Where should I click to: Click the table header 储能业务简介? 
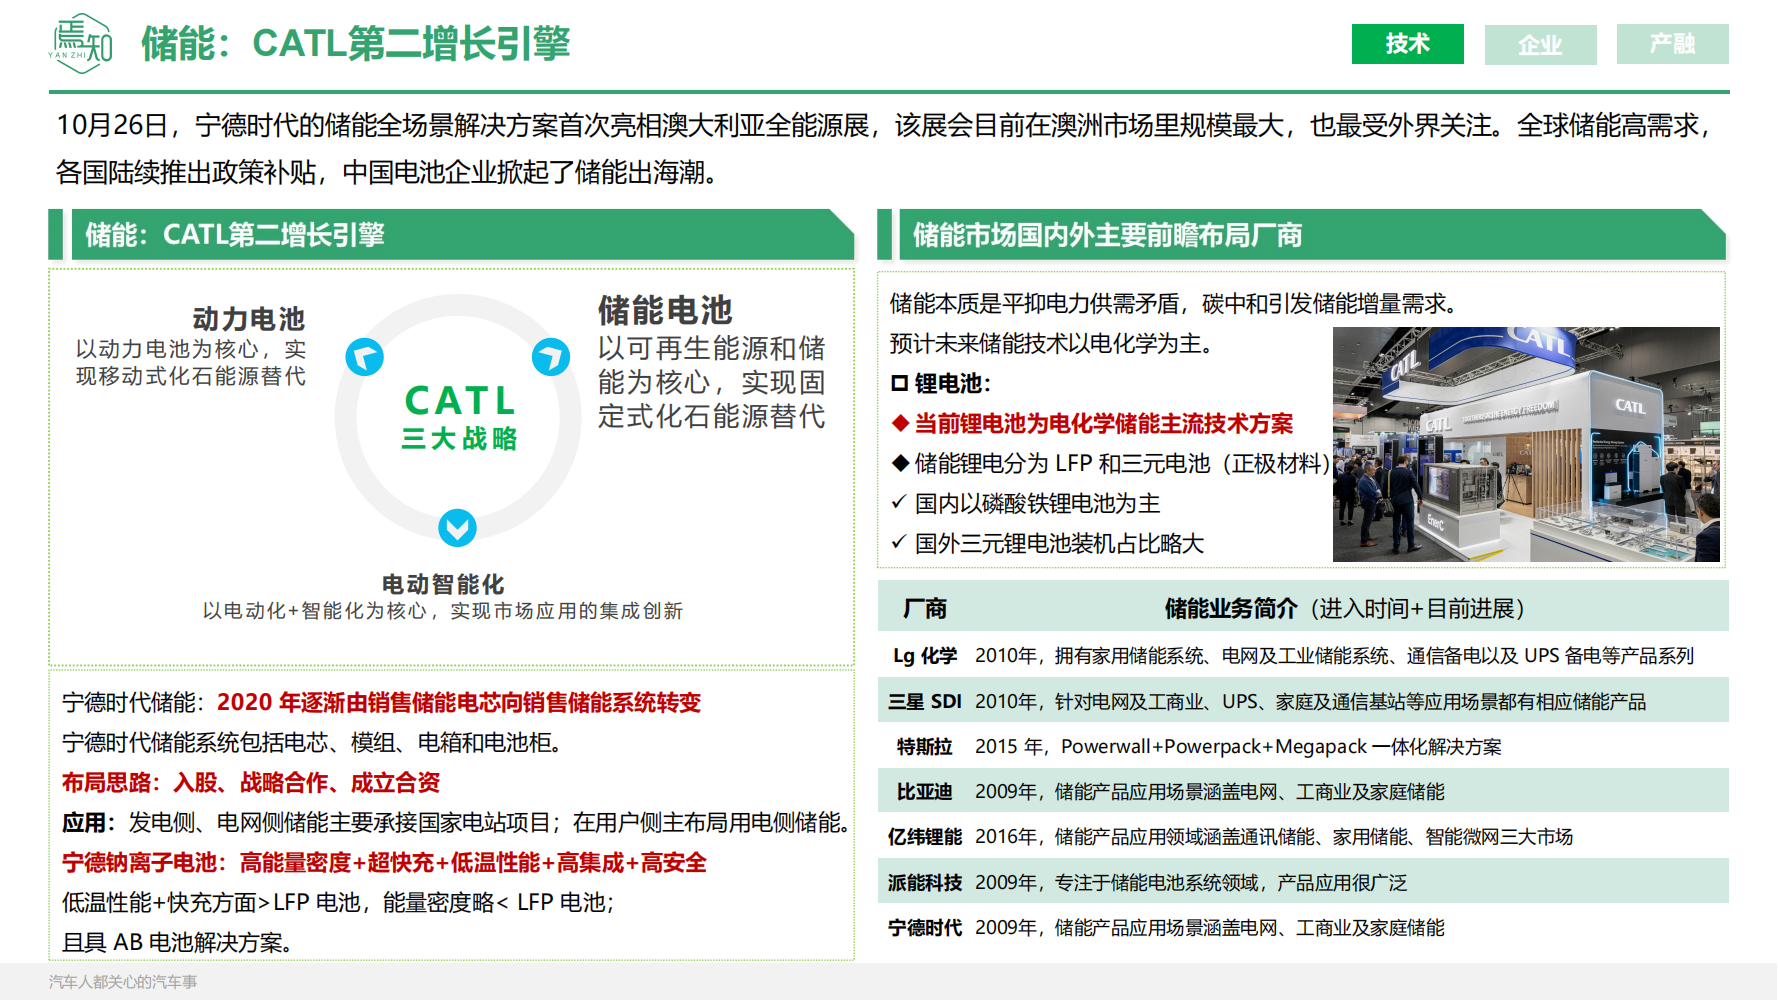tap(1231, 608)
